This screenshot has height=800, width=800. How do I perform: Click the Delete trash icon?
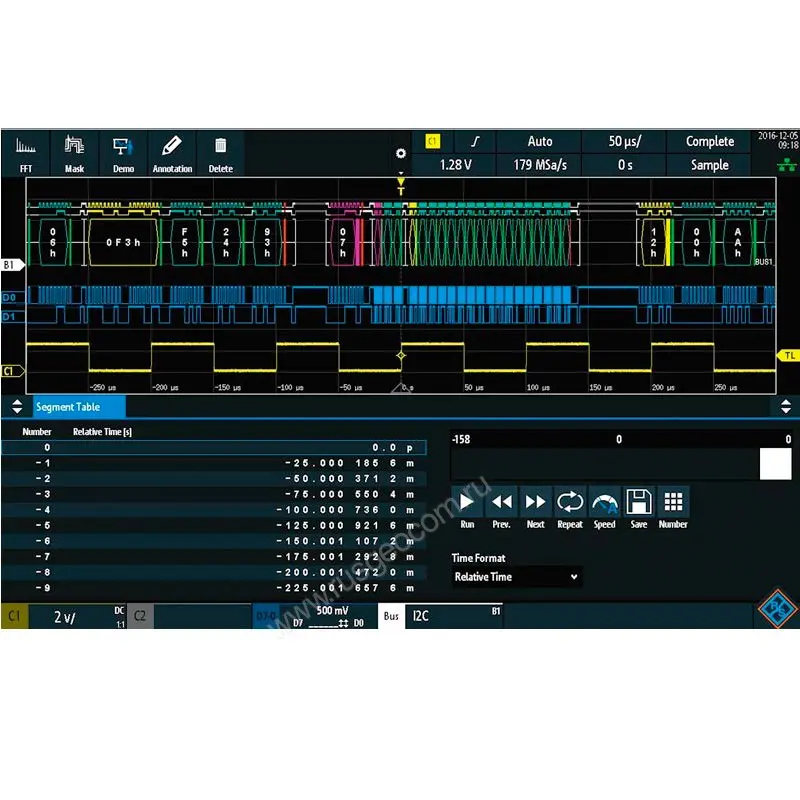click(x=220, y=153)
